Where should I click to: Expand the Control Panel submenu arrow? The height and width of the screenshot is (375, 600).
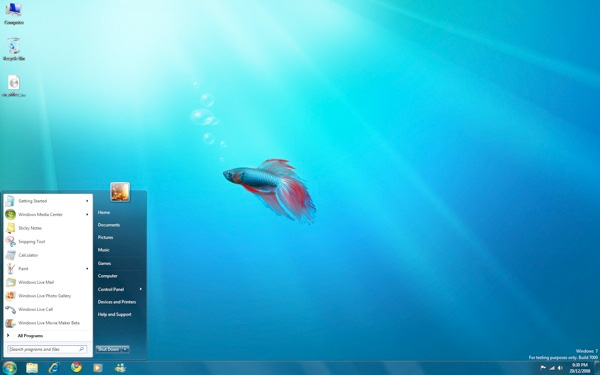(x=140, y=289)
